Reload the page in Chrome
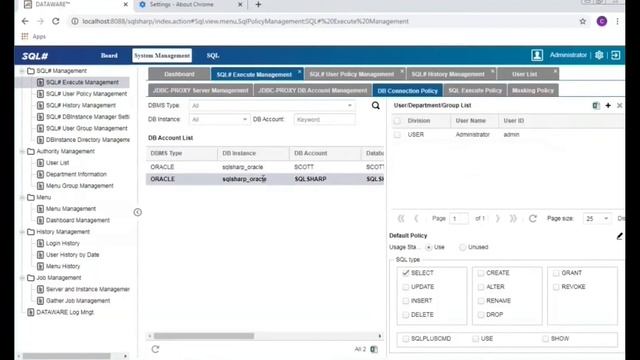This screenshot has width=640, height=360. coord(56,21)
